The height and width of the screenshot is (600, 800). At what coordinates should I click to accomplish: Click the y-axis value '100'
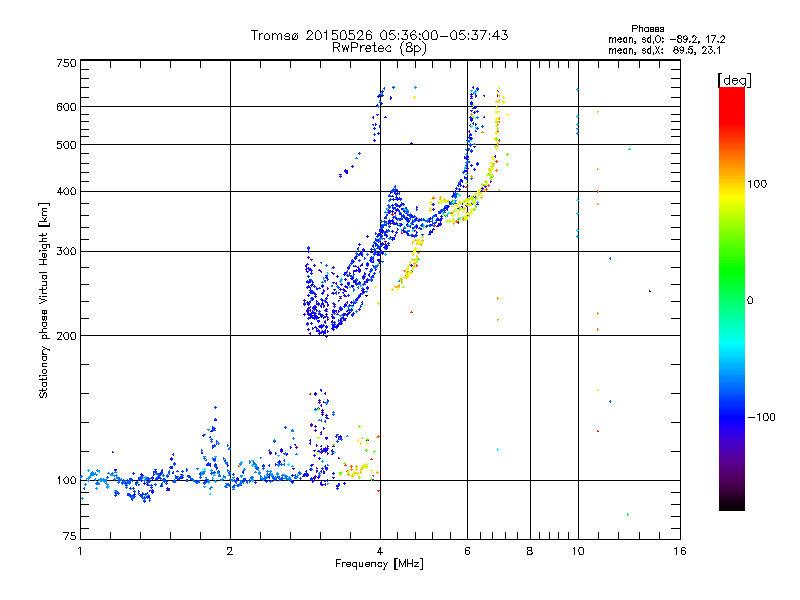pyautogui.click(x=66, y=480)
